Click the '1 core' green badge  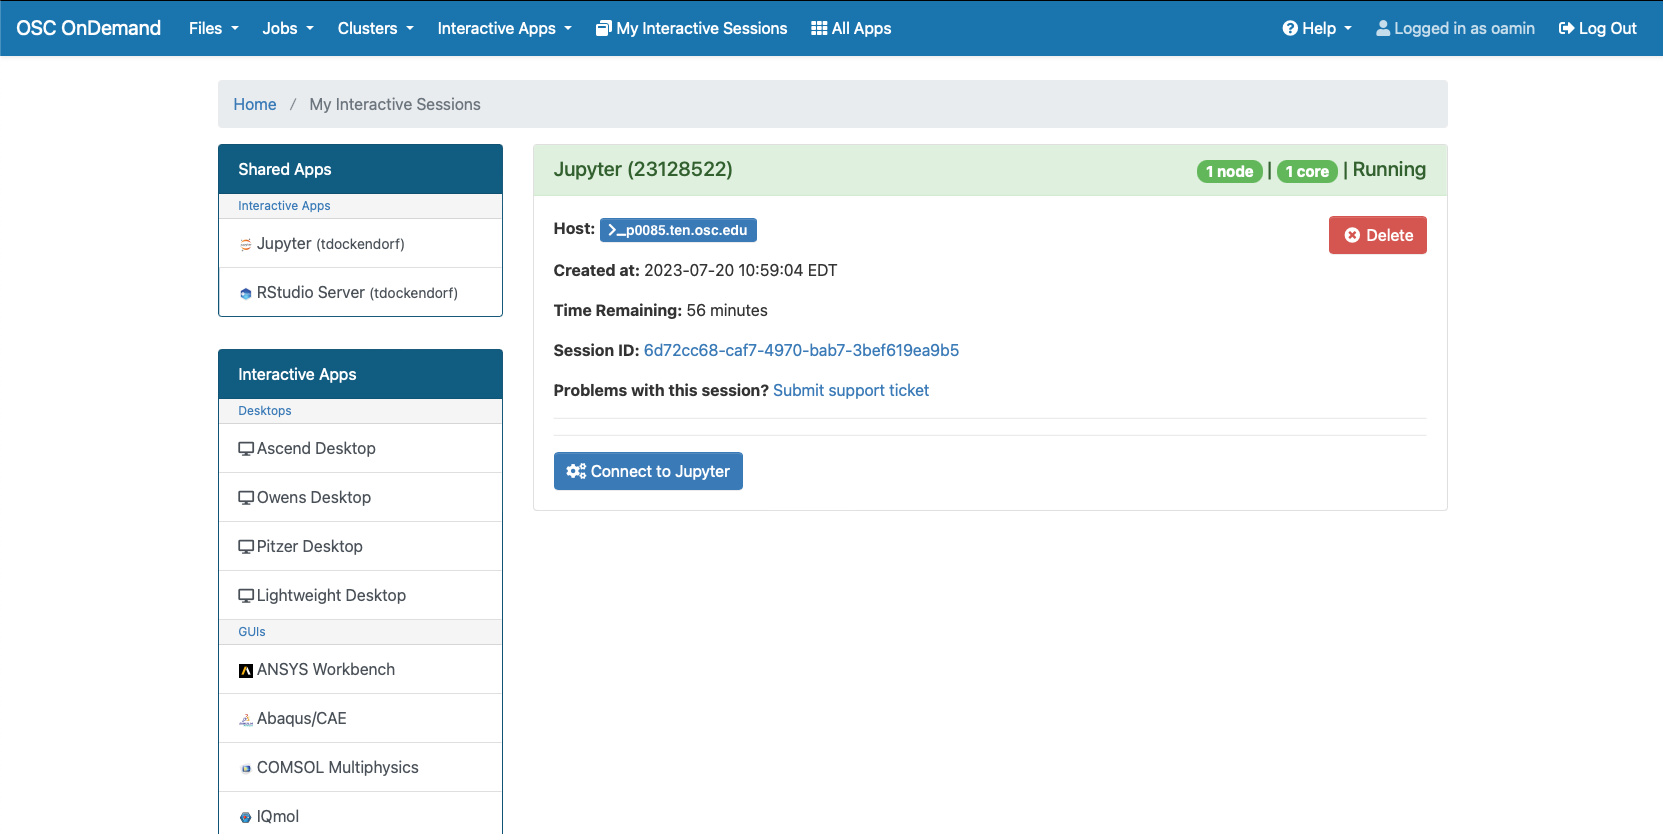(1307, 171)
